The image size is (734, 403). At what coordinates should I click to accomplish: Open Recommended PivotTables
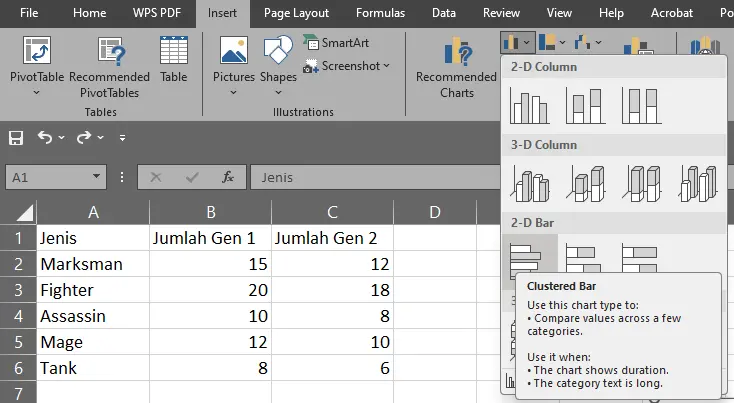[x=109, y=67]
